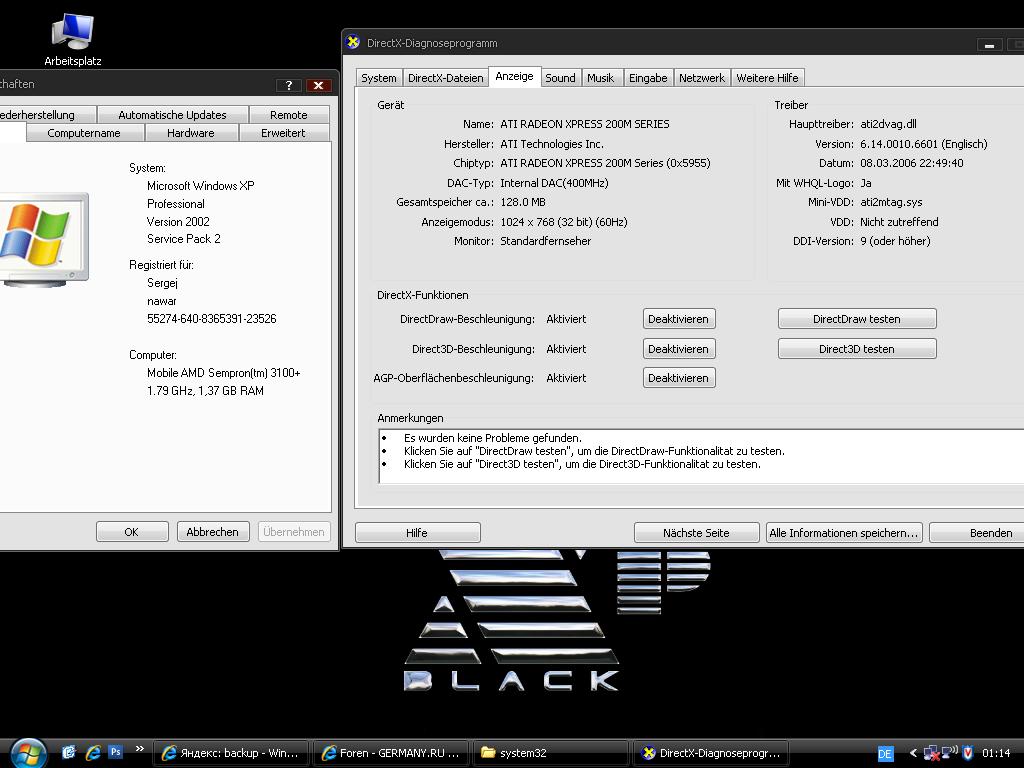This screenshot has height=768, width=1024.
Task: Go to Nächste Seite
Action: [696, 533]
